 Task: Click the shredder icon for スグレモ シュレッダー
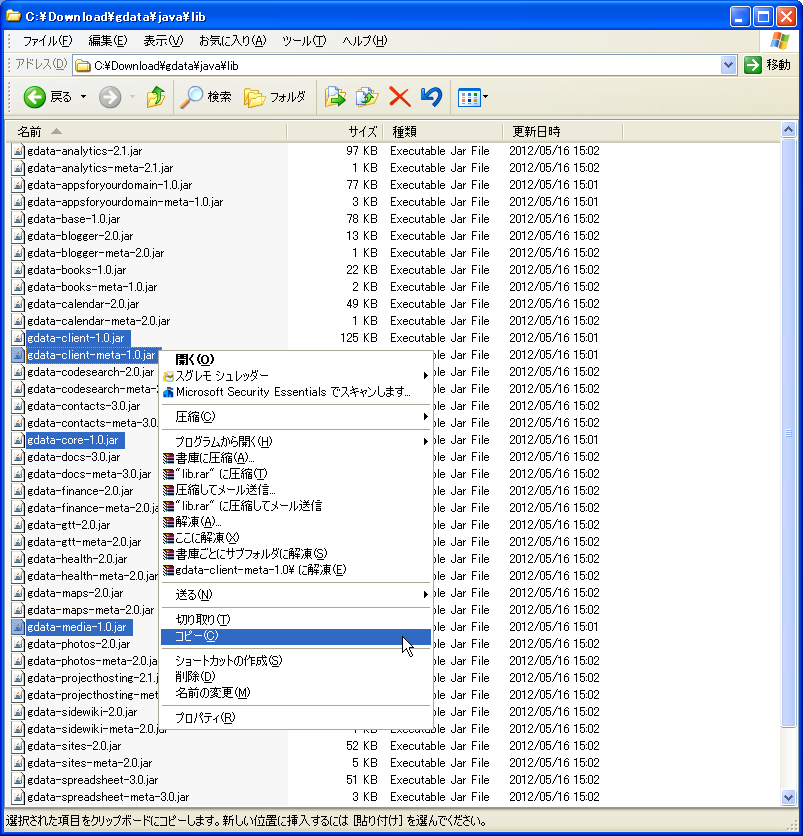pyautogui.click(x=168, y=376)
